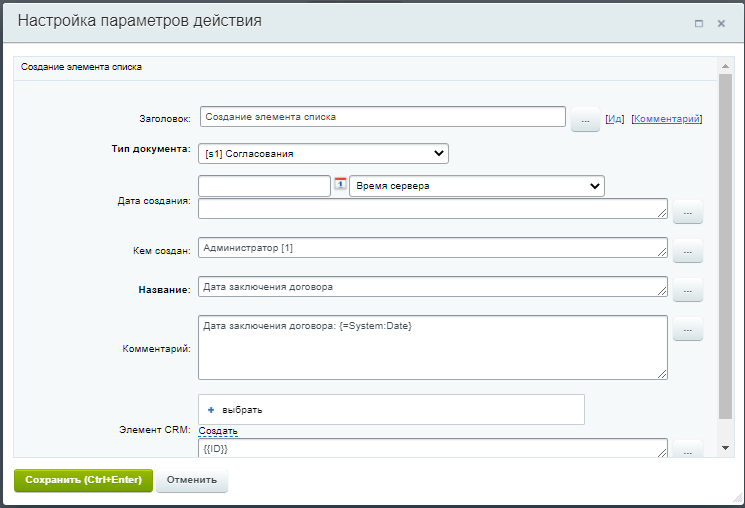The height and width of the screenshot is (508, 745).
Task: Click the dialog resize grip corner
Action: pos(737,498)
